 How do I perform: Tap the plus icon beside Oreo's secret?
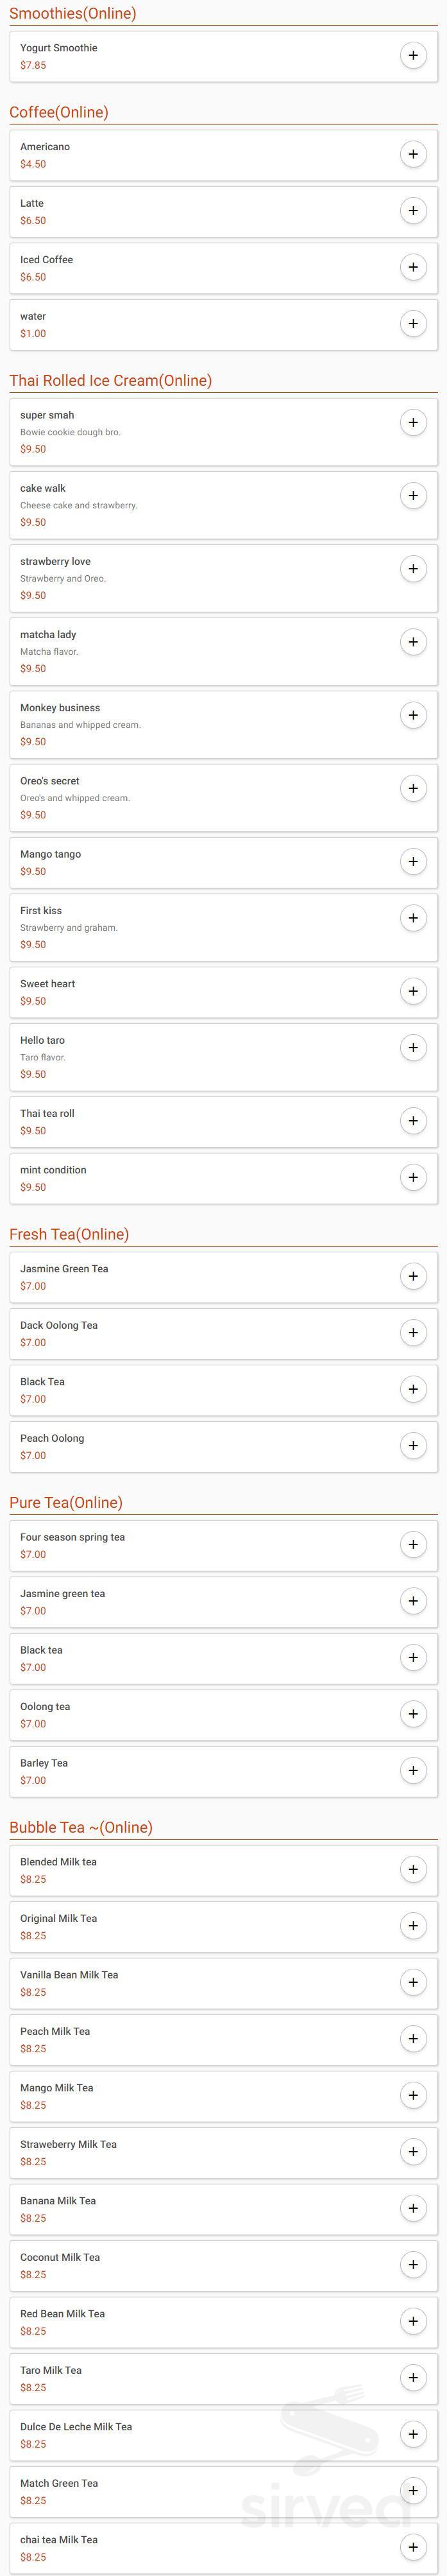click(x=413, y=787)
